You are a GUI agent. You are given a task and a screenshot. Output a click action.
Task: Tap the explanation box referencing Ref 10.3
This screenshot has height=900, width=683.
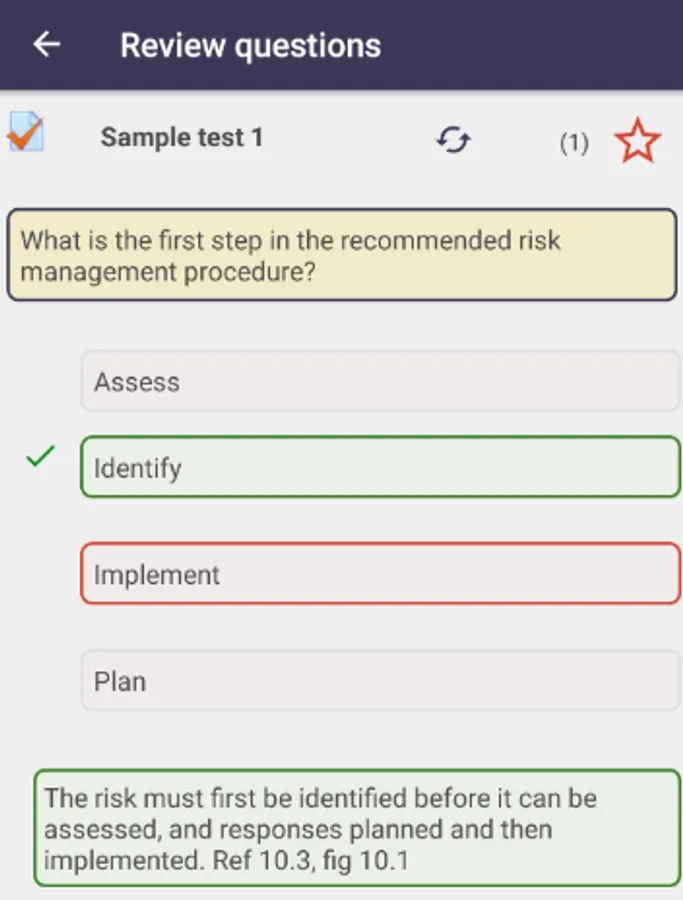(x=341, y=829)
